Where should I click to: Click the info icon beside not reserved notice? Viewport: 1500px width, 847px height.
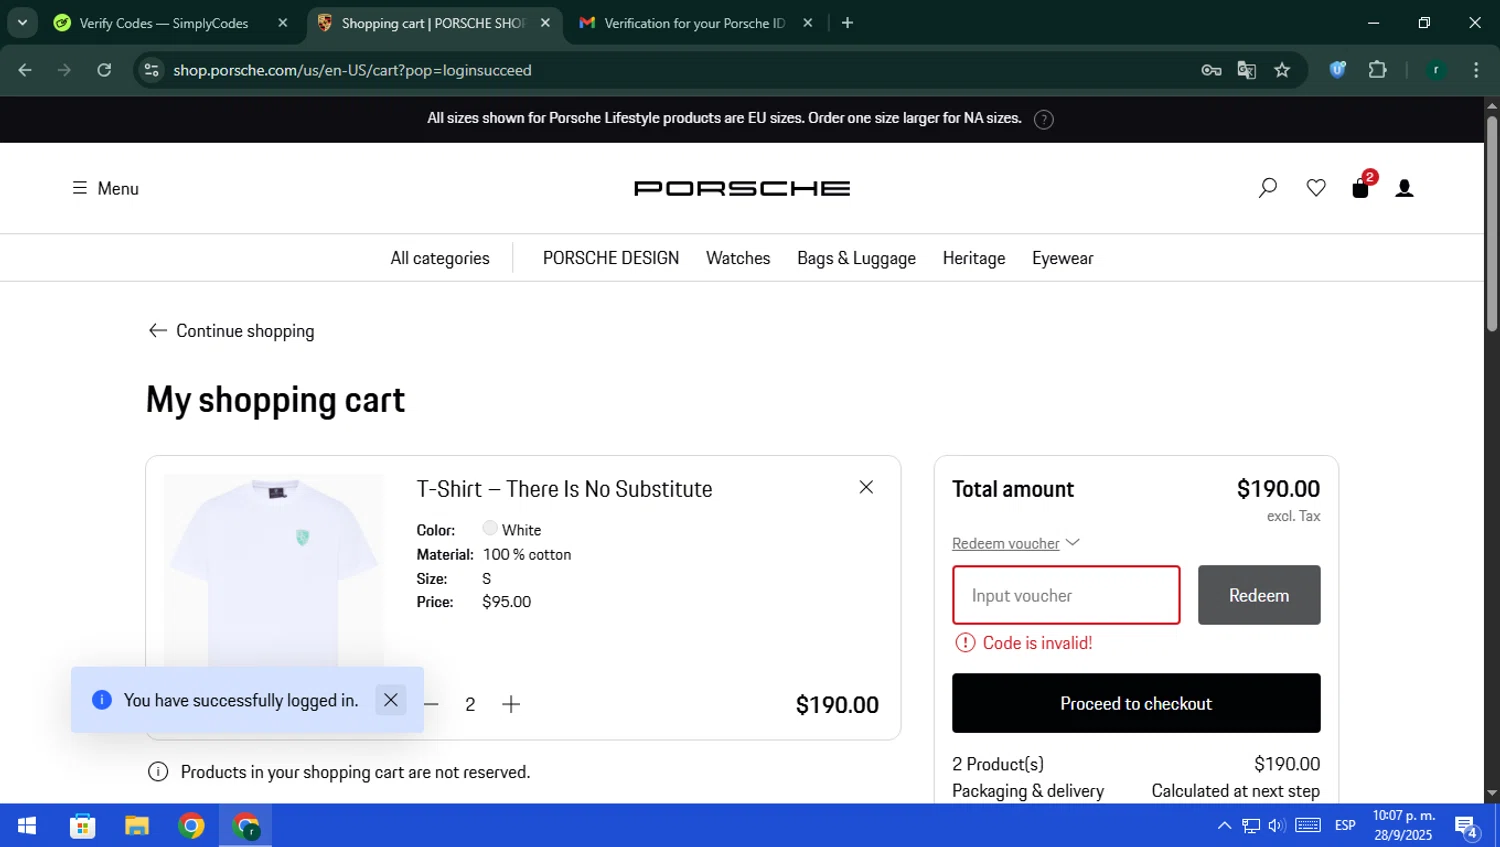(x=158, y=772)
